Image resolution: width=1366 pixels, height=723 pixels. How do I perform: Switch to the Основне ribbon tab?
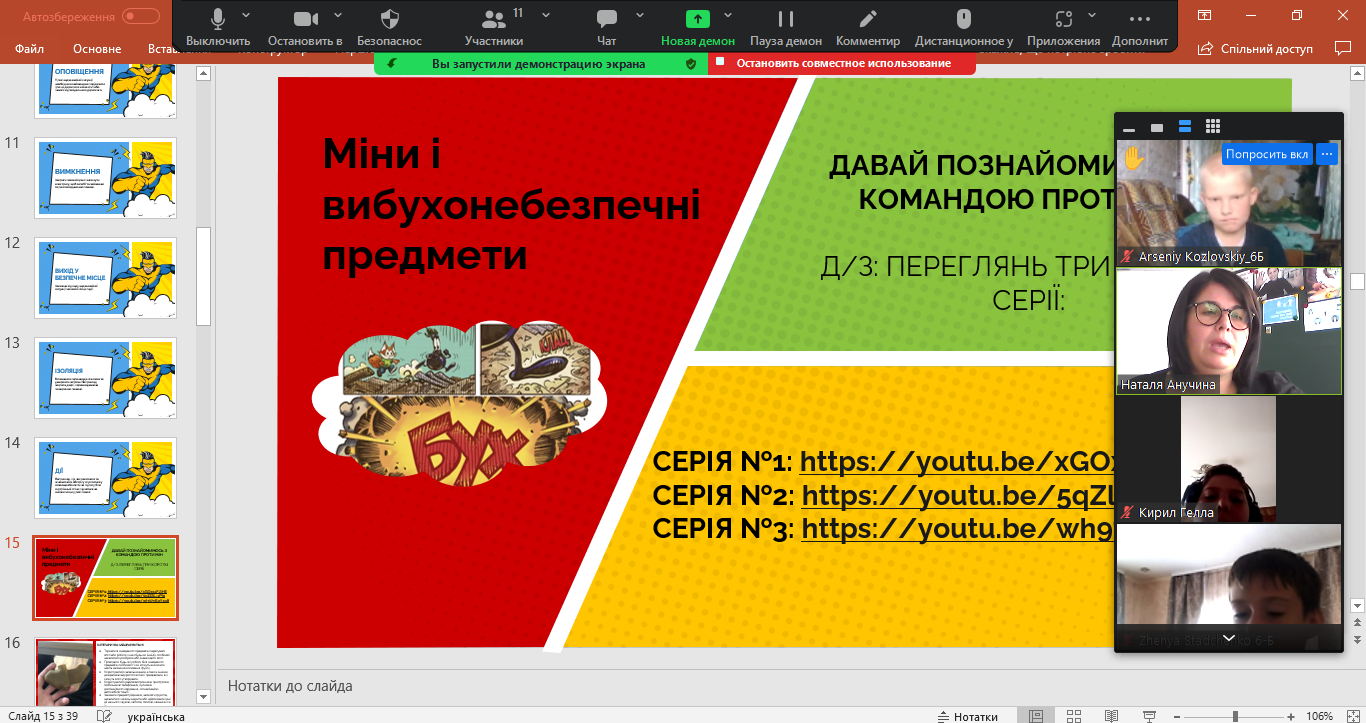point(97,49)
